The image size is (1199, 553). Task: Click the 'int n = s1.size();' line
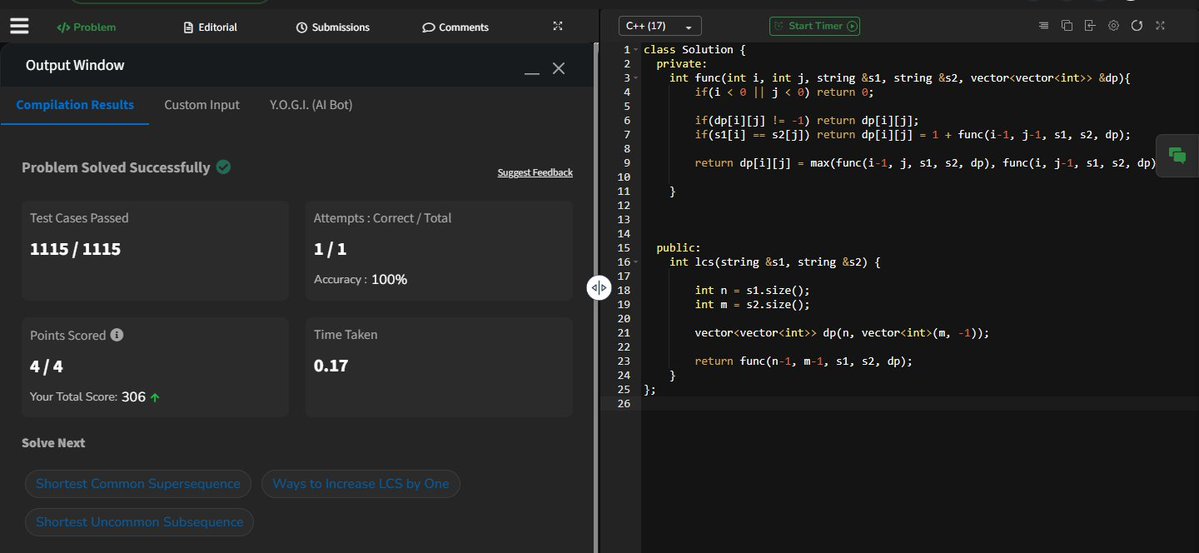click(x=752, y=290)
